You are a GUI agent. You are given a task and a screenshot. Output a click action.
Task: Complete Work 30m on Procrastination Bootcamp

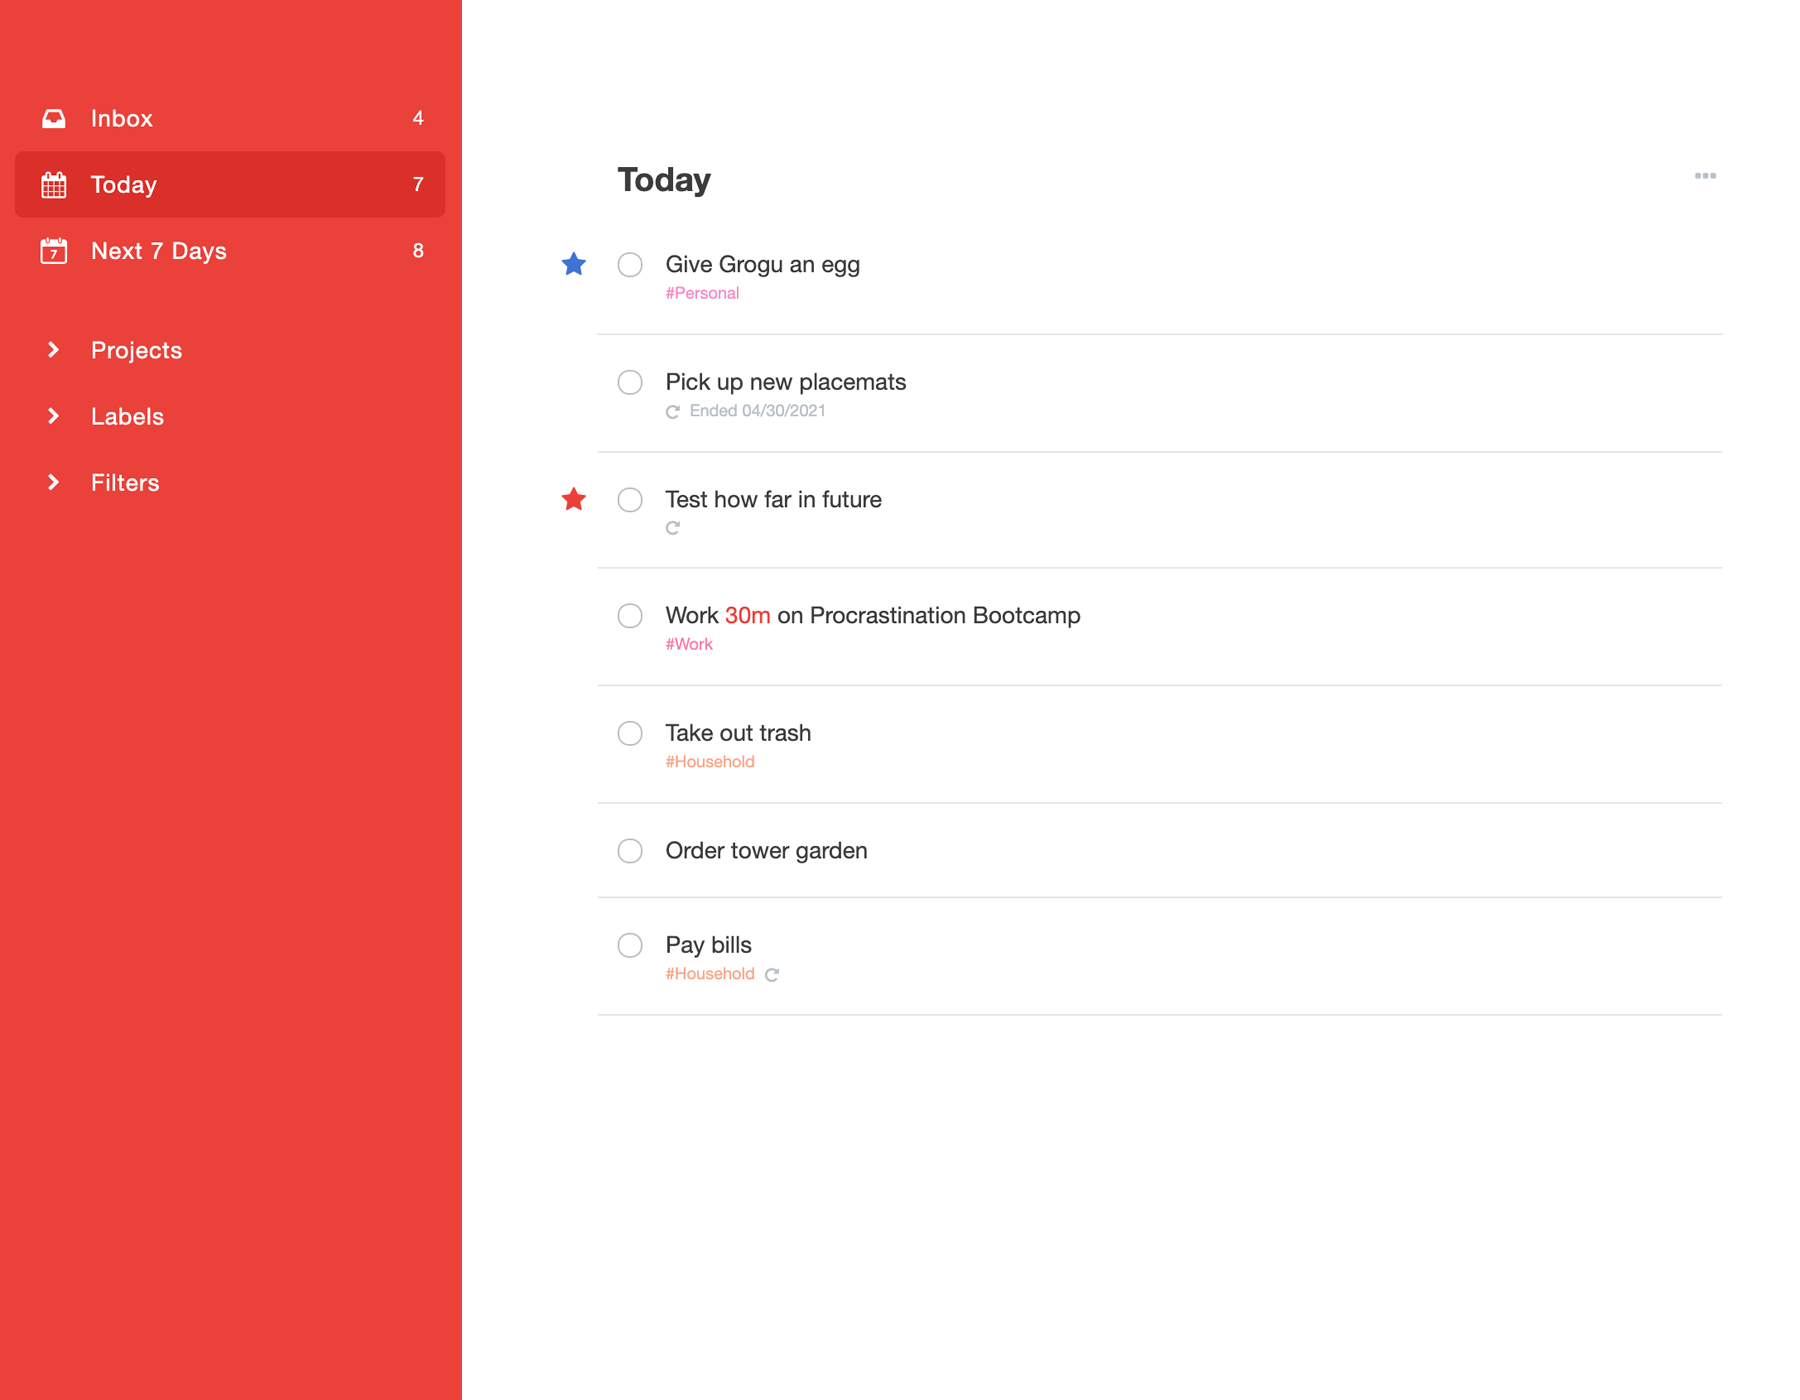coord(630,615)
